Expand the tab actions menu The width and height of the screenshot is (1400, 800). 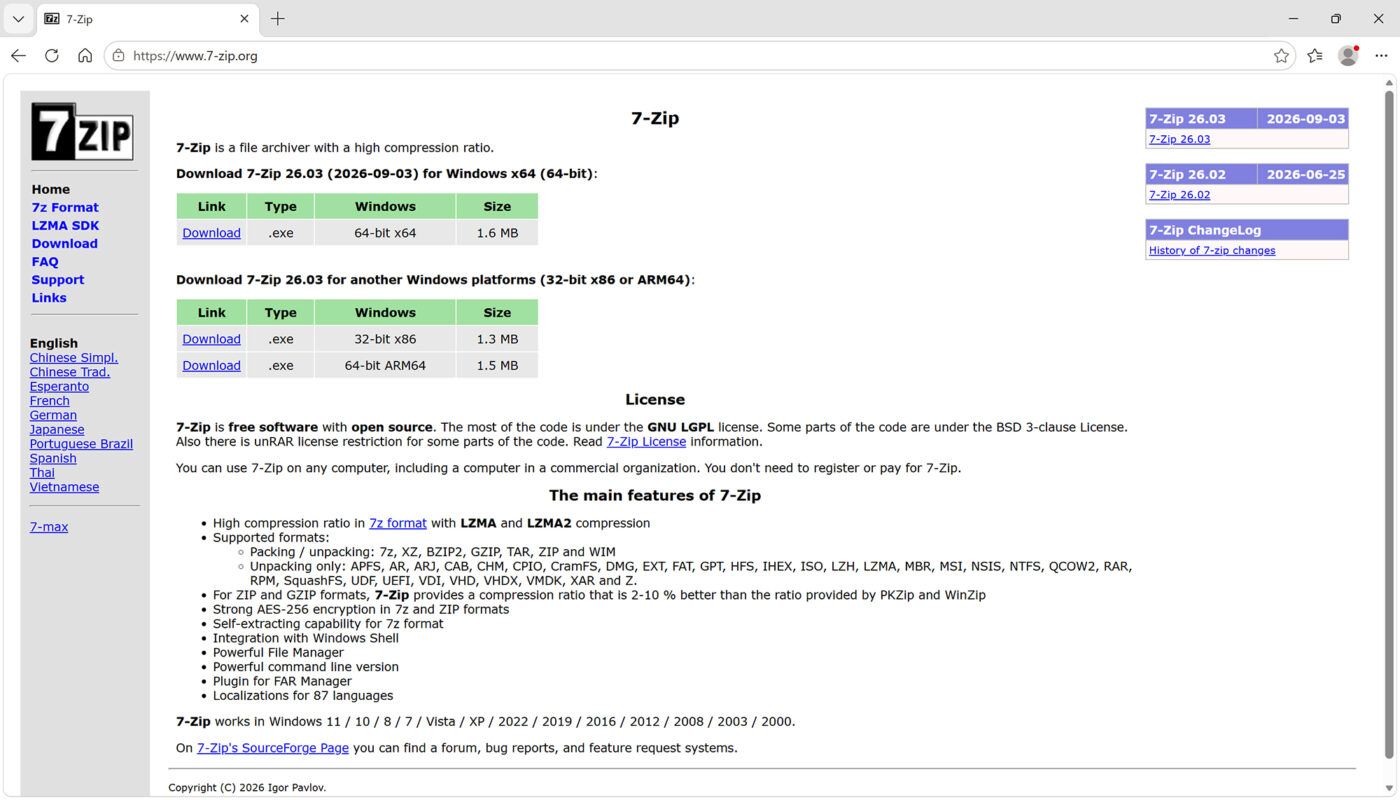tap(18, 19)
